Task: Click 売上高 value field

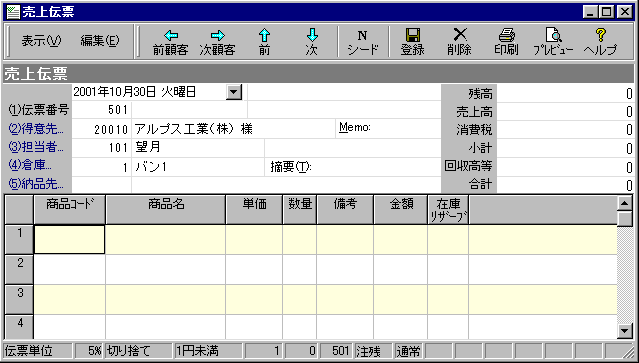Action: [x=565, y=112]
